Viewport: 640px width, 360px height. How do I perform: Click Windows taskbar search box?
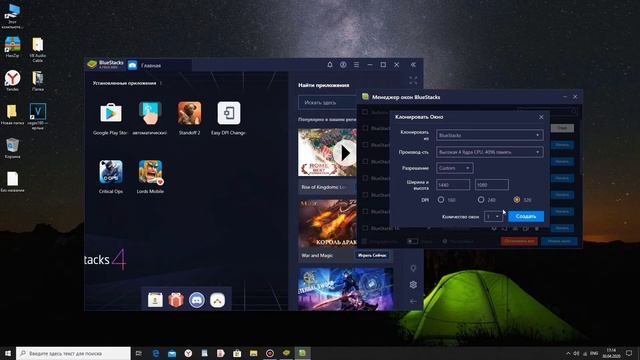[73, 353]
